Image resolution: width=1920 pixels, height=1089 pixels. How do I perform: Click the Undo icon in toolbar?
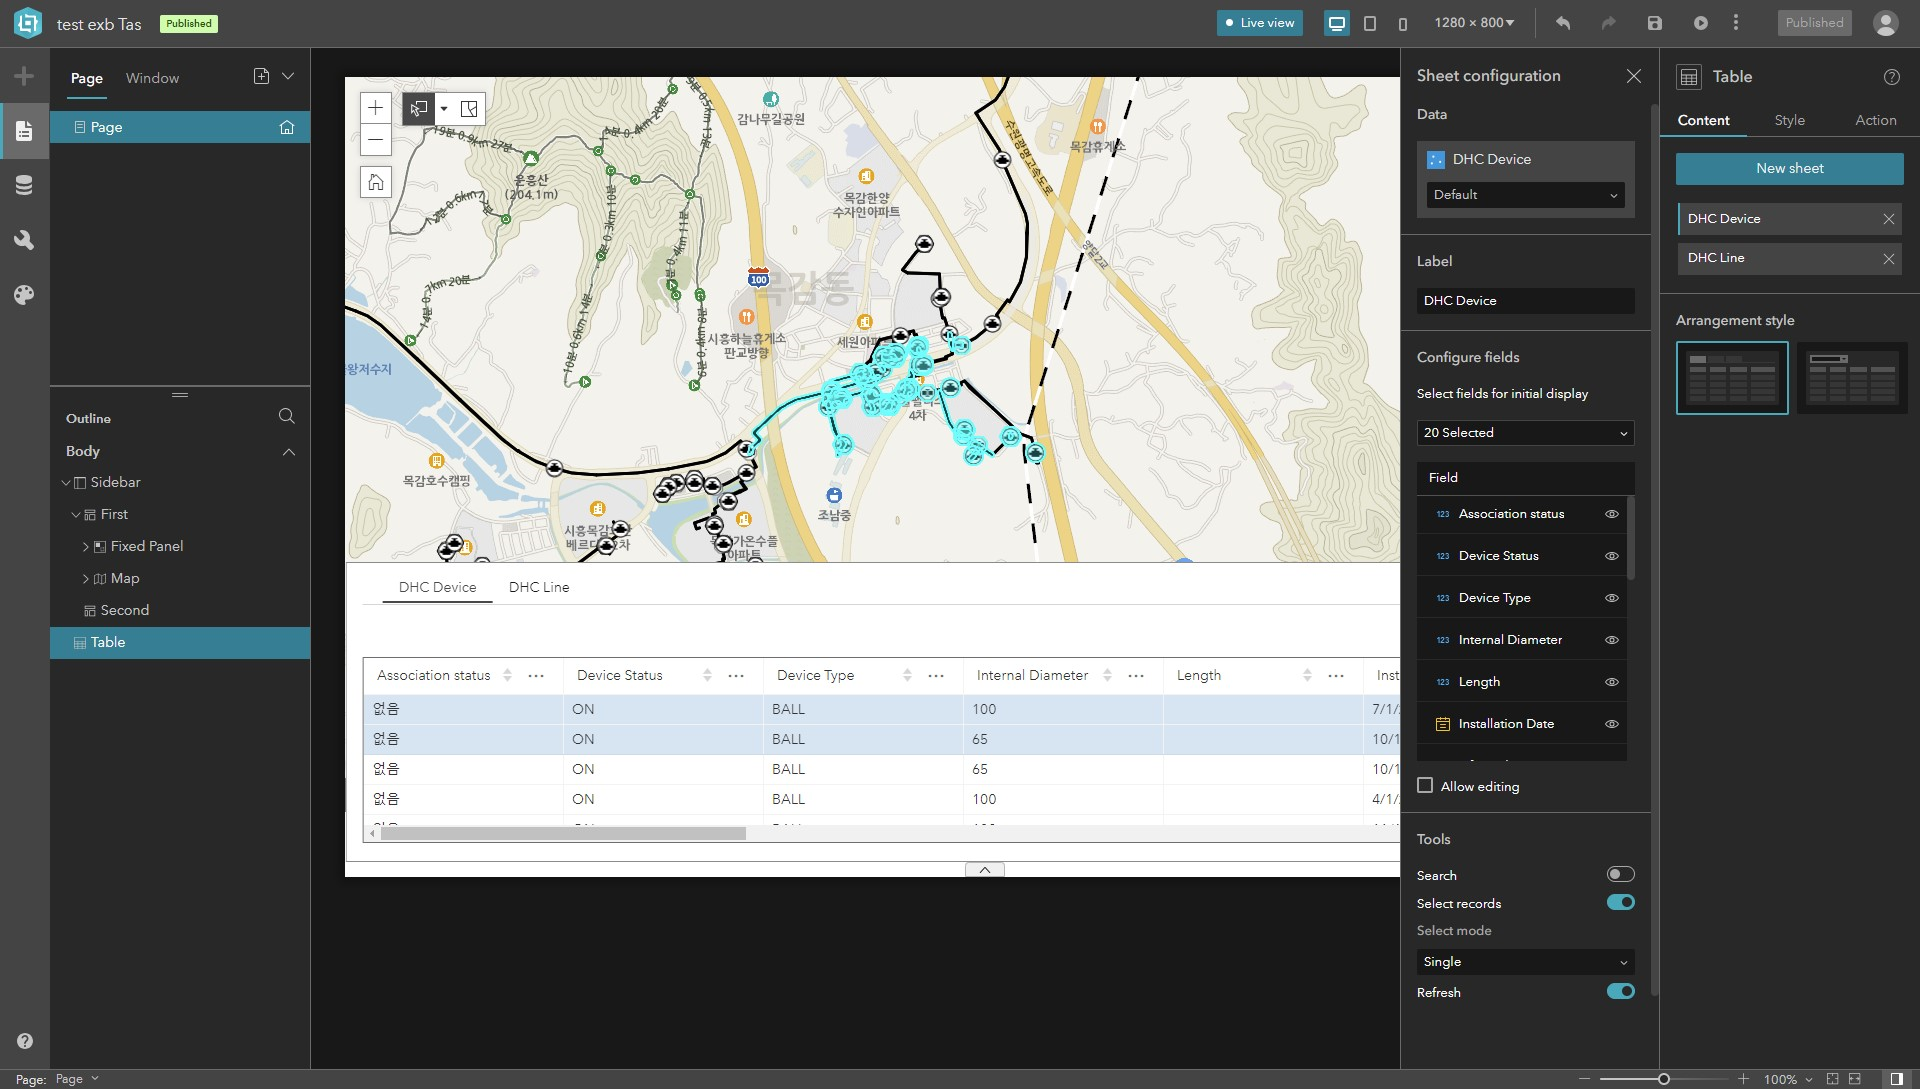(1563, 23)
